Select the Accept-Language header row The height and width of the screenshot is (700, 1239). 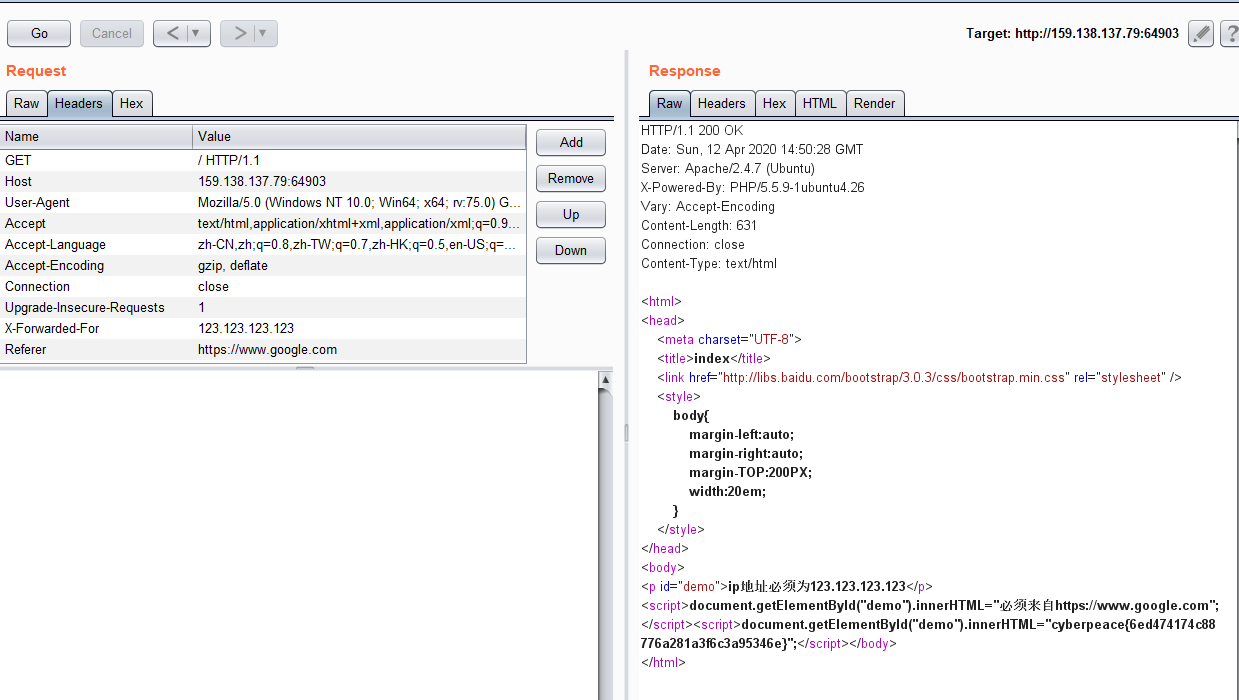(263, 244)
